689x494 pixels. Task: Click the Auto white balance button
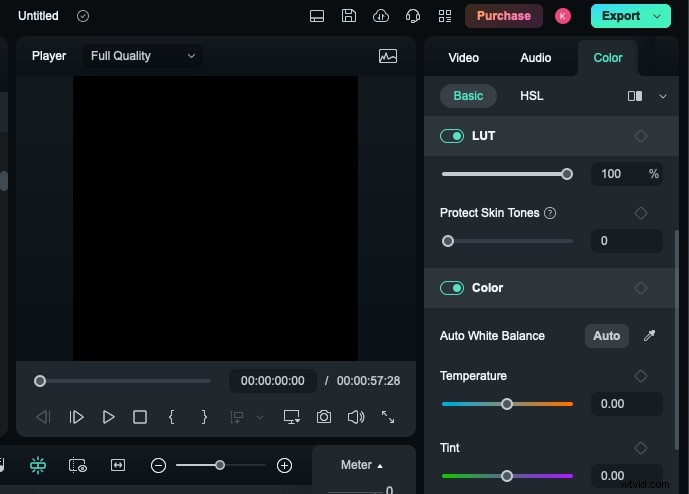pos(606,336)
